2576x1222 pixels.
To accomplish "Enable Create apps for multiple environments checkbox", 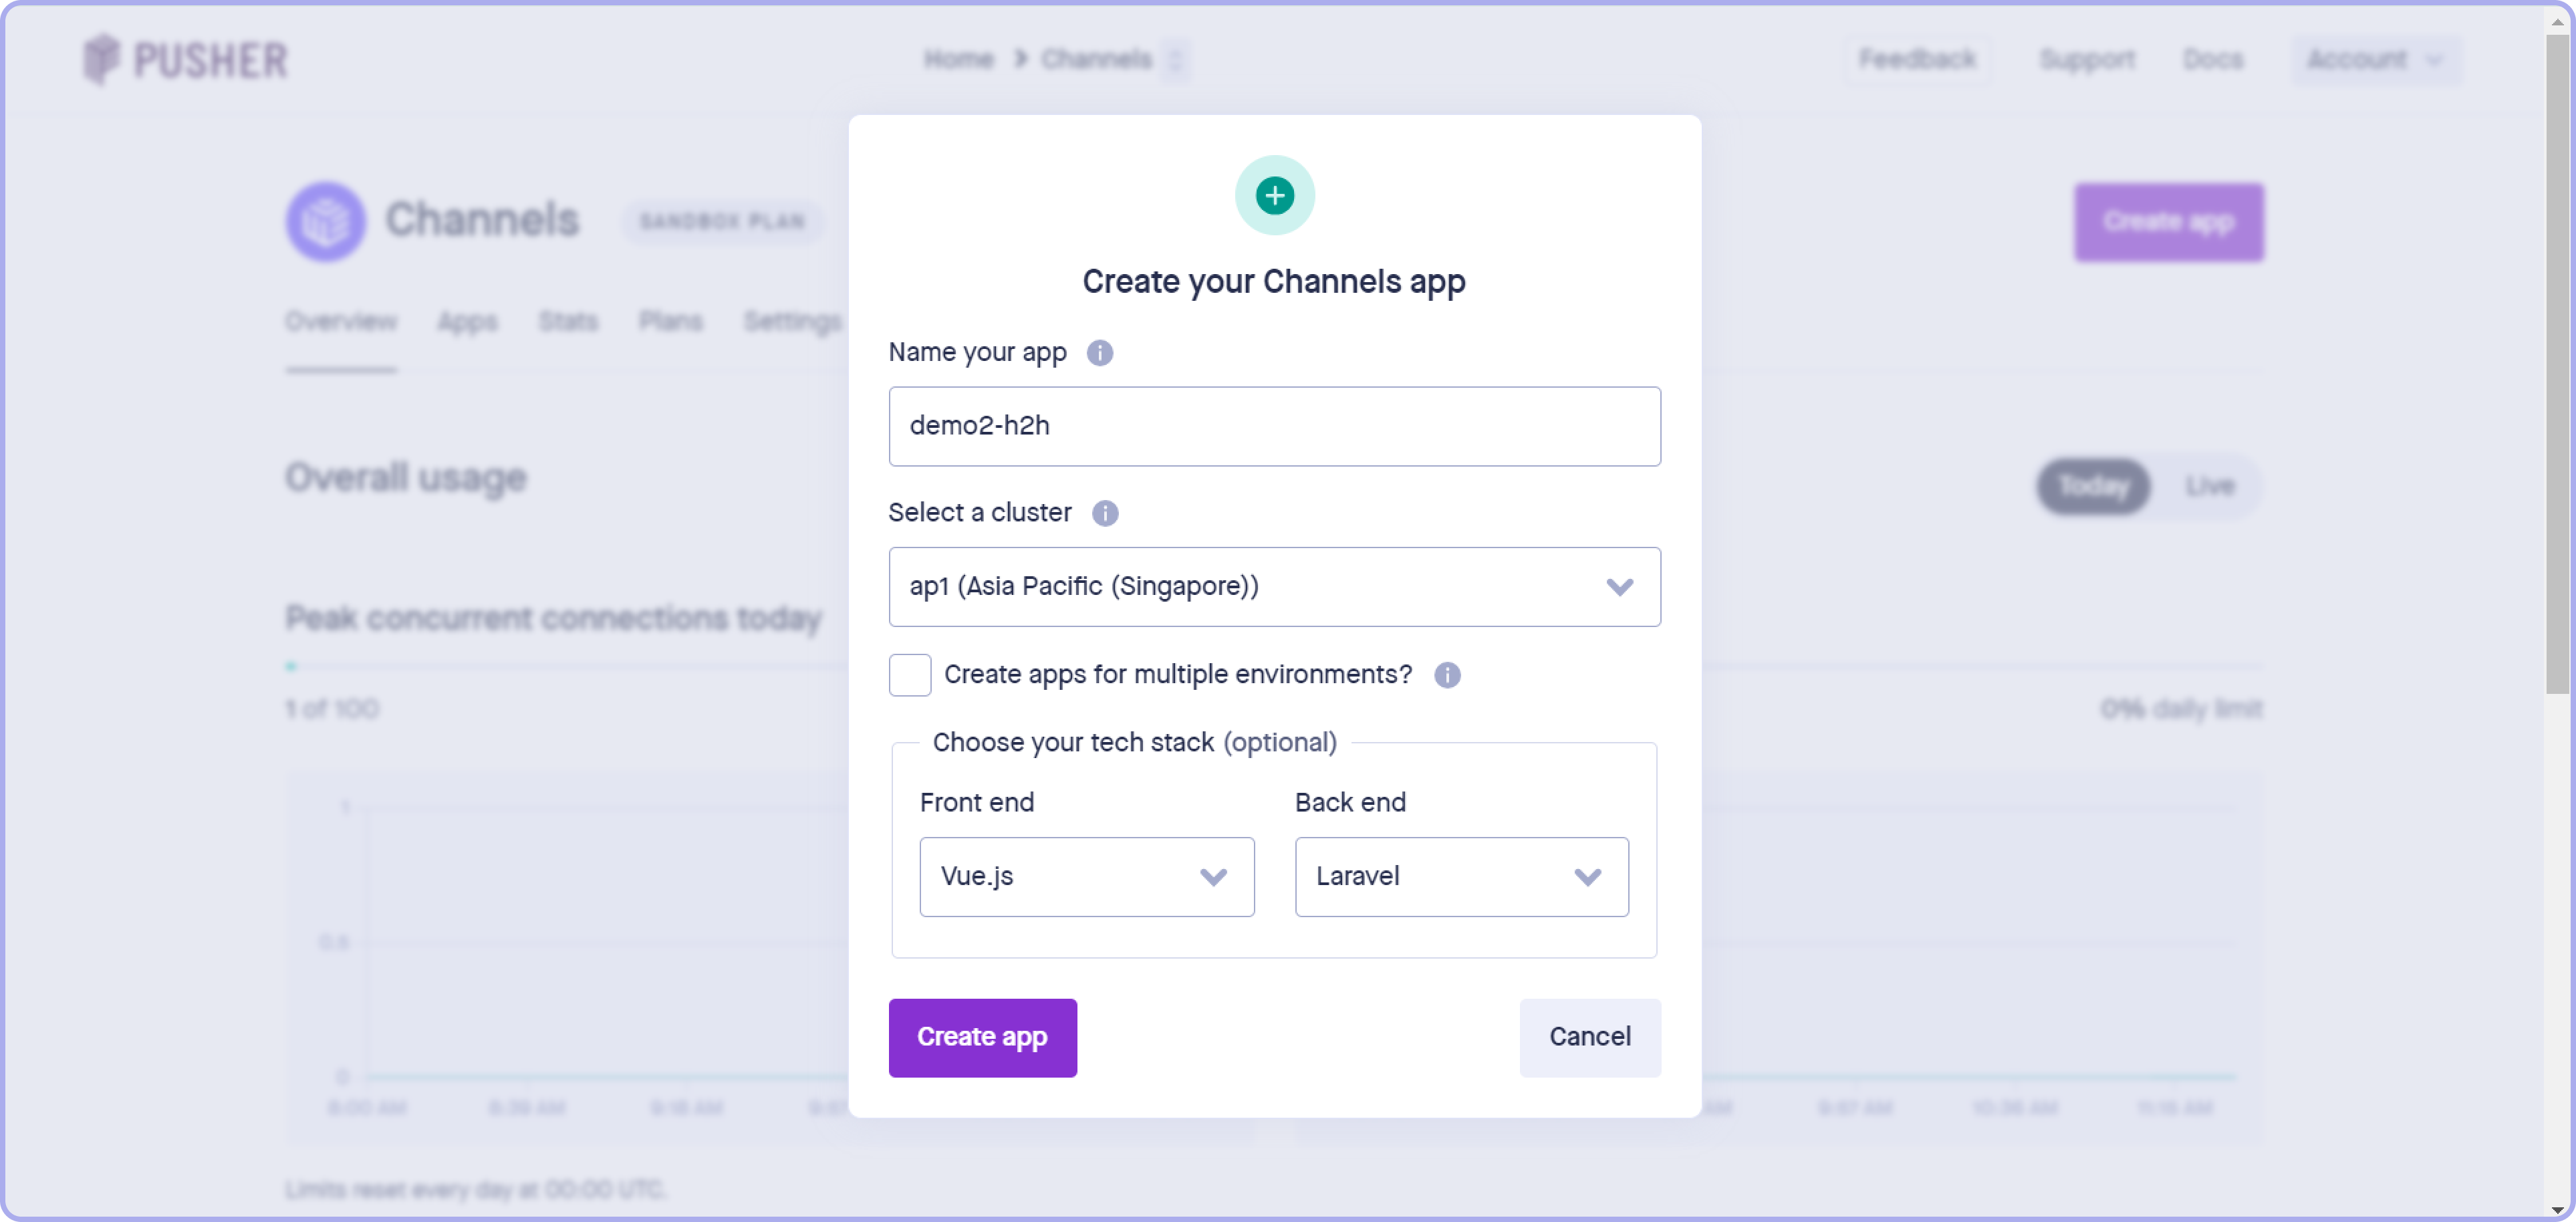I will (x=909, y=675).
